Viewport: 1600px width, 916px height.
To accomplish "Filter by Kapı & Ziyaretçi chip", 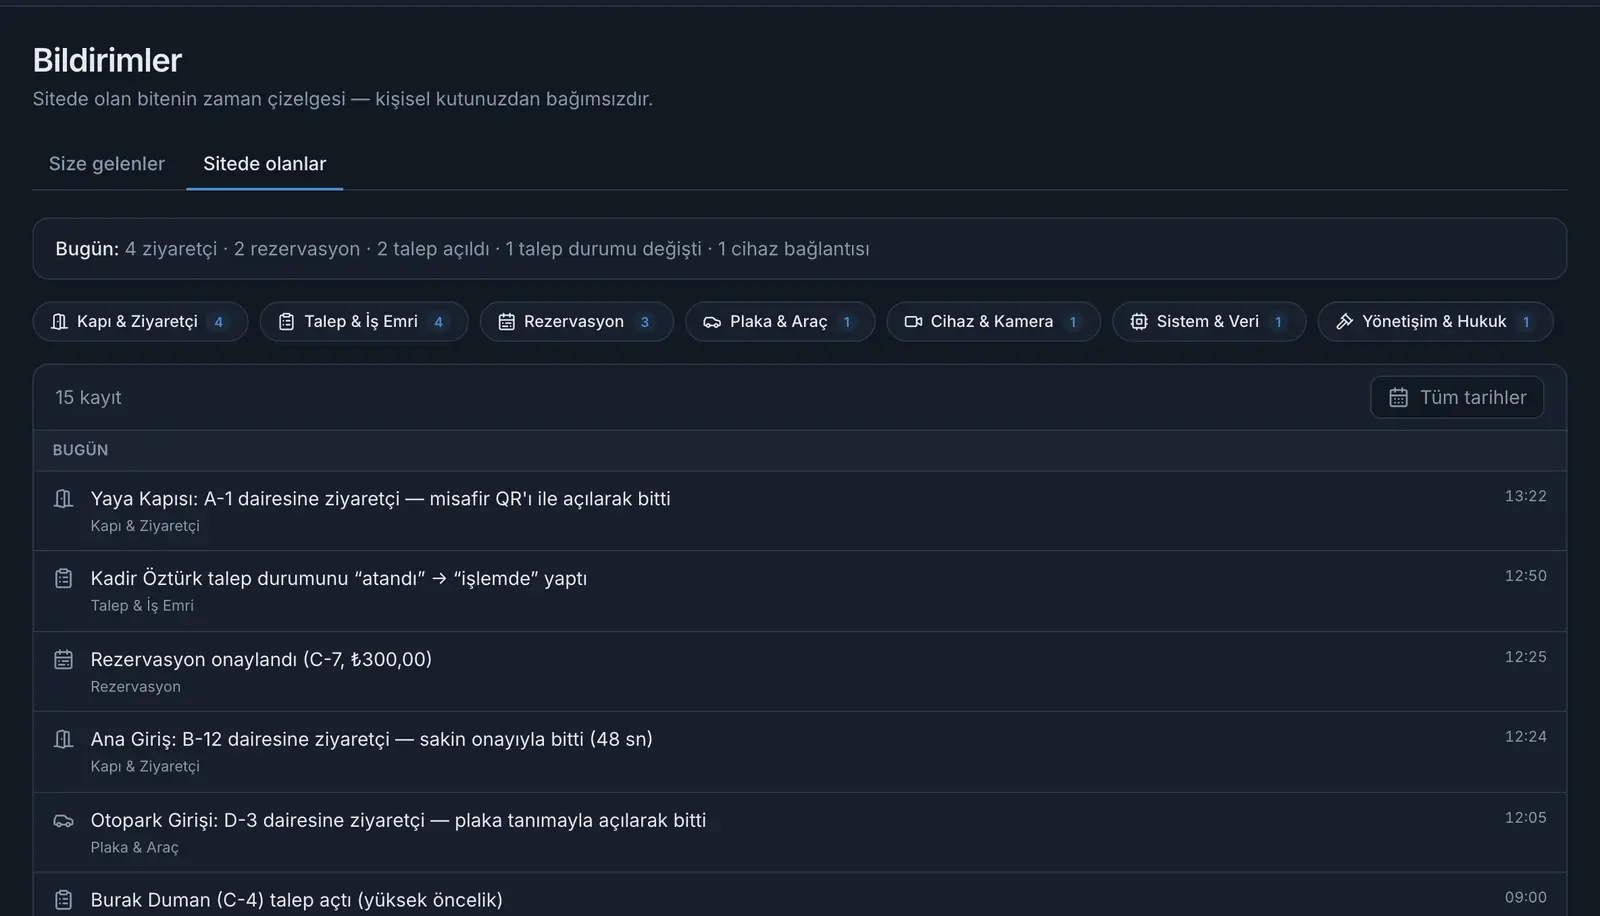I will tap(140, 322).
